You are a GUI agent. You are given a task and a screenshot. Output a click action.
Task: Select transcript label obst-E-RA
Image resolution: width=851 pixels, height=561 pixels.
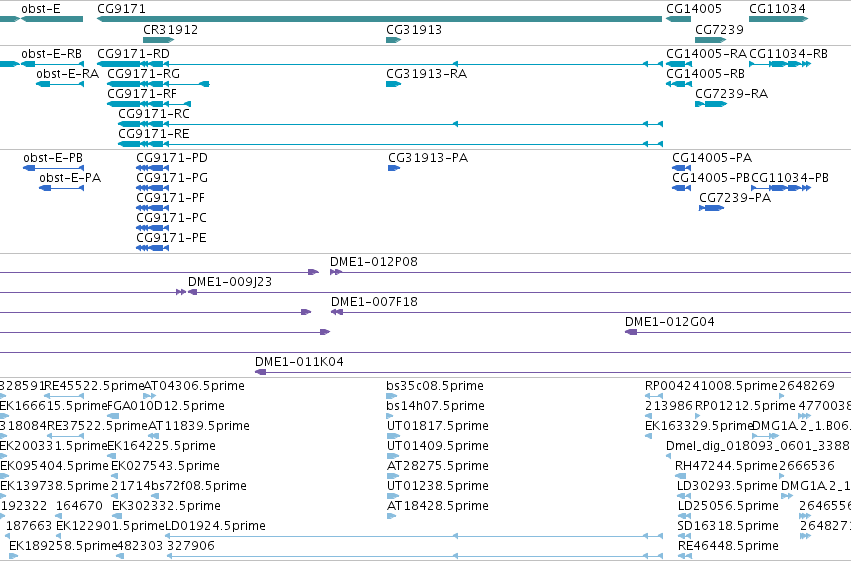click(67, 74)
